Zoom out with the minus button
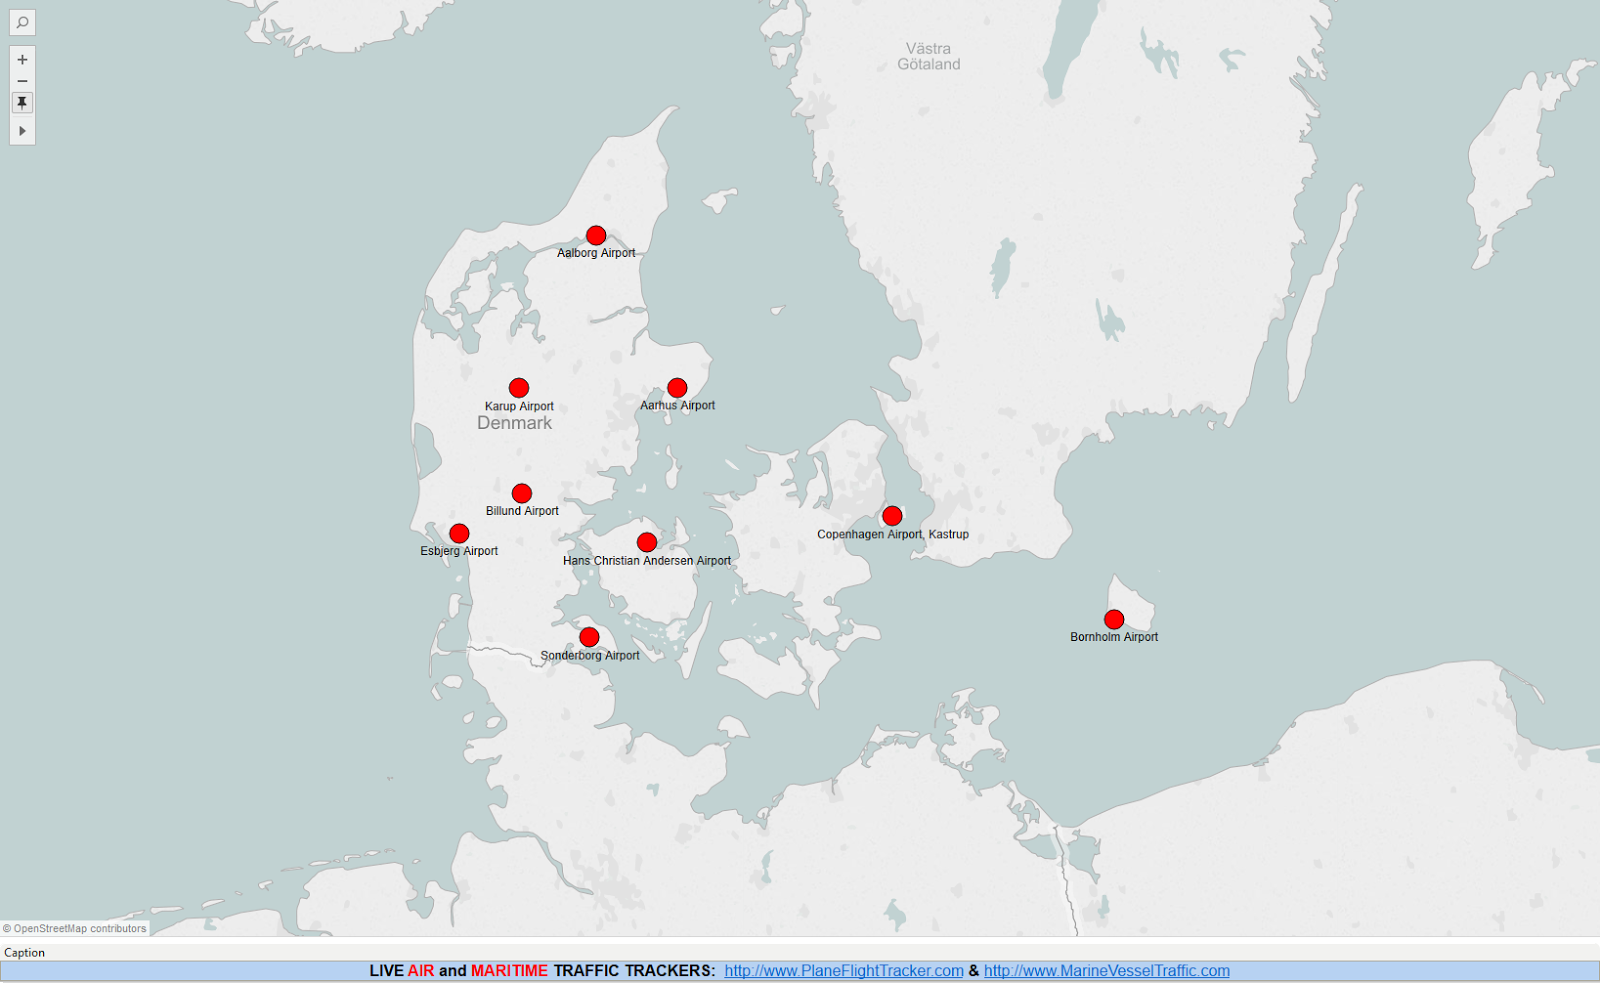The height and width of the screenshot is (984, 1600). pos(21,80)
